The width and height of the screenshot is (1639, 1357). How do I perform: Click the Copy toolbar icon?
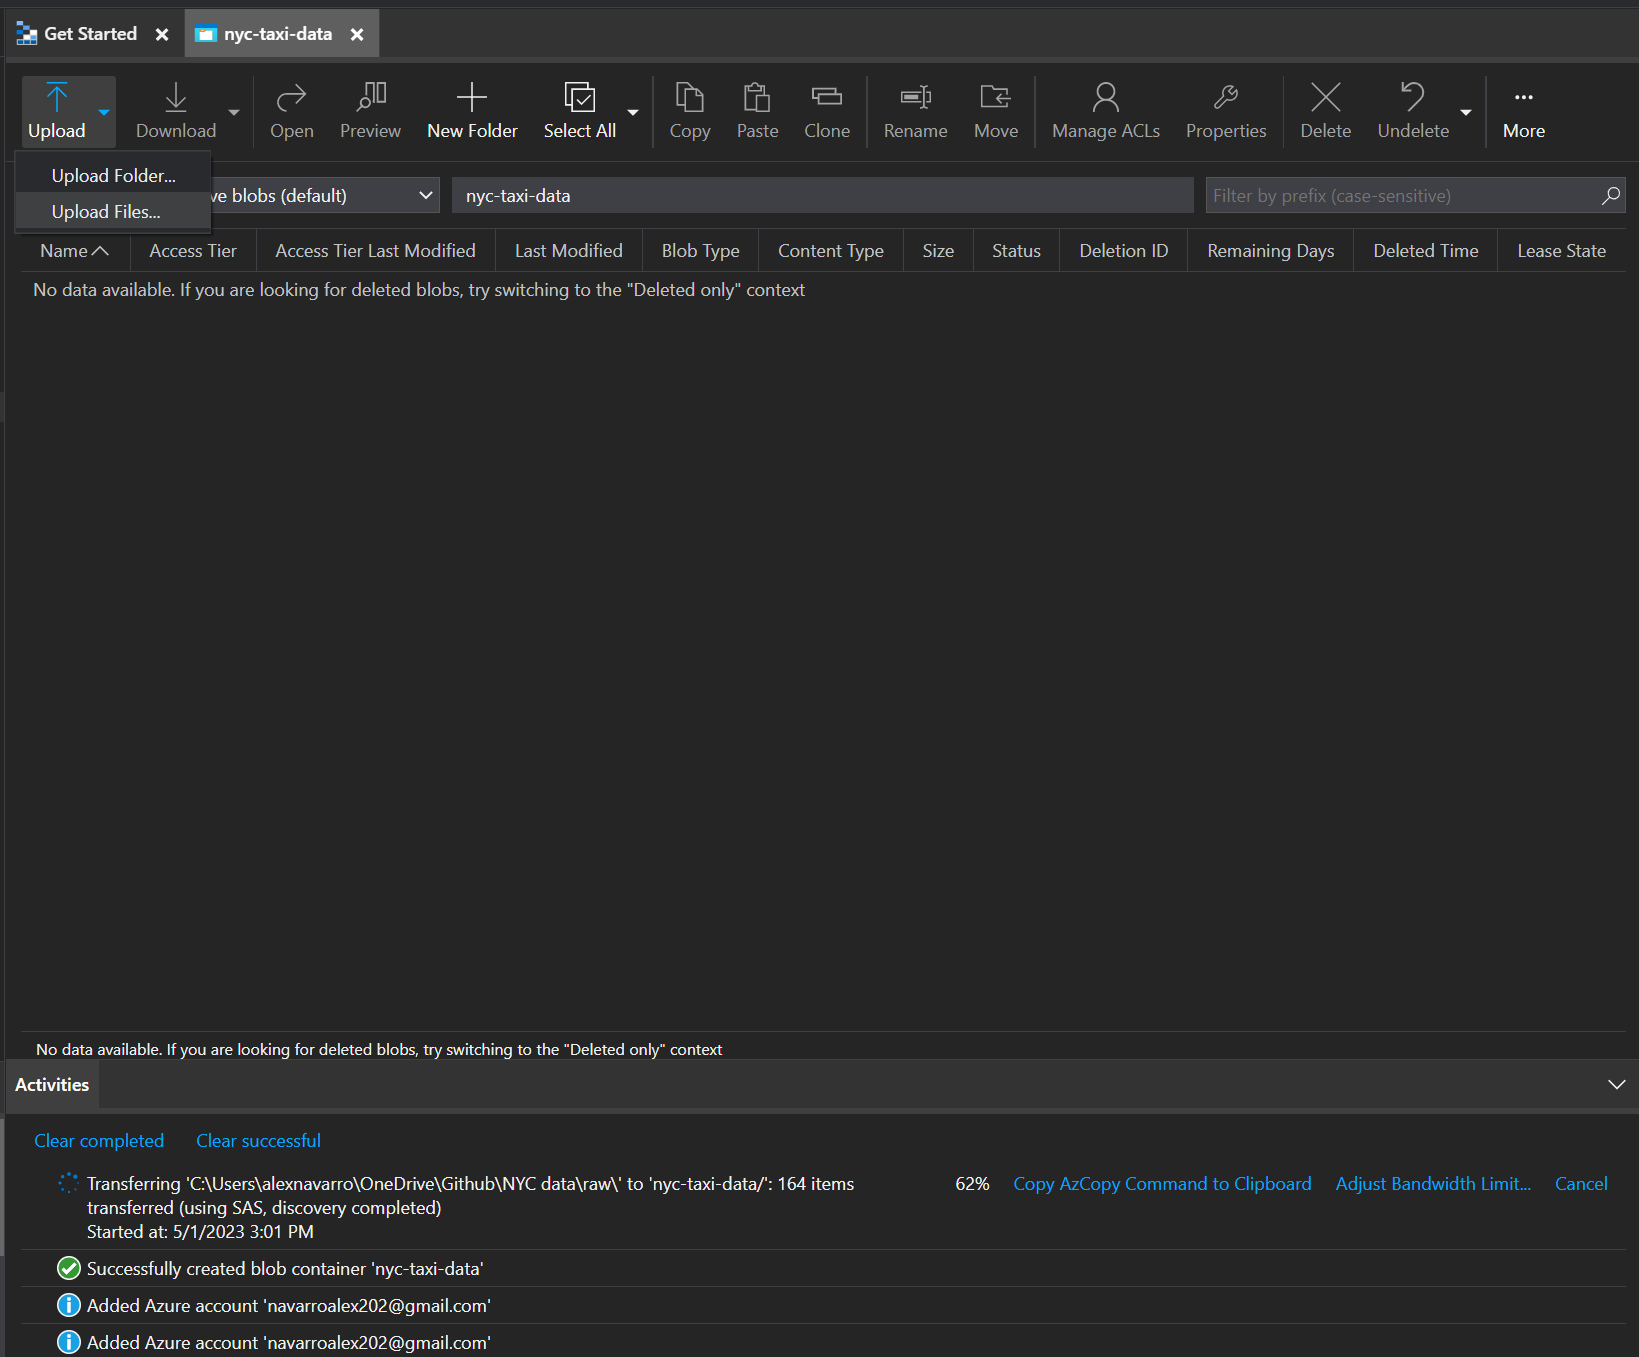coord(690,98)
